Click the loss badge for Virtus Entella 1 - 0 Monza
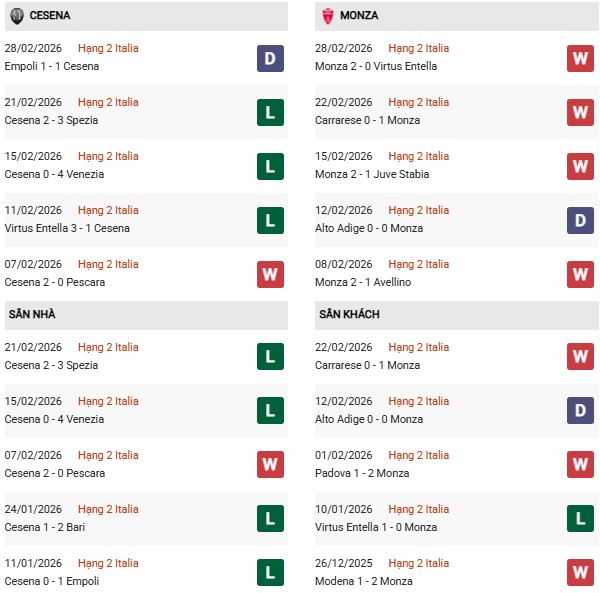600x593 pixels. pos(580,519)
